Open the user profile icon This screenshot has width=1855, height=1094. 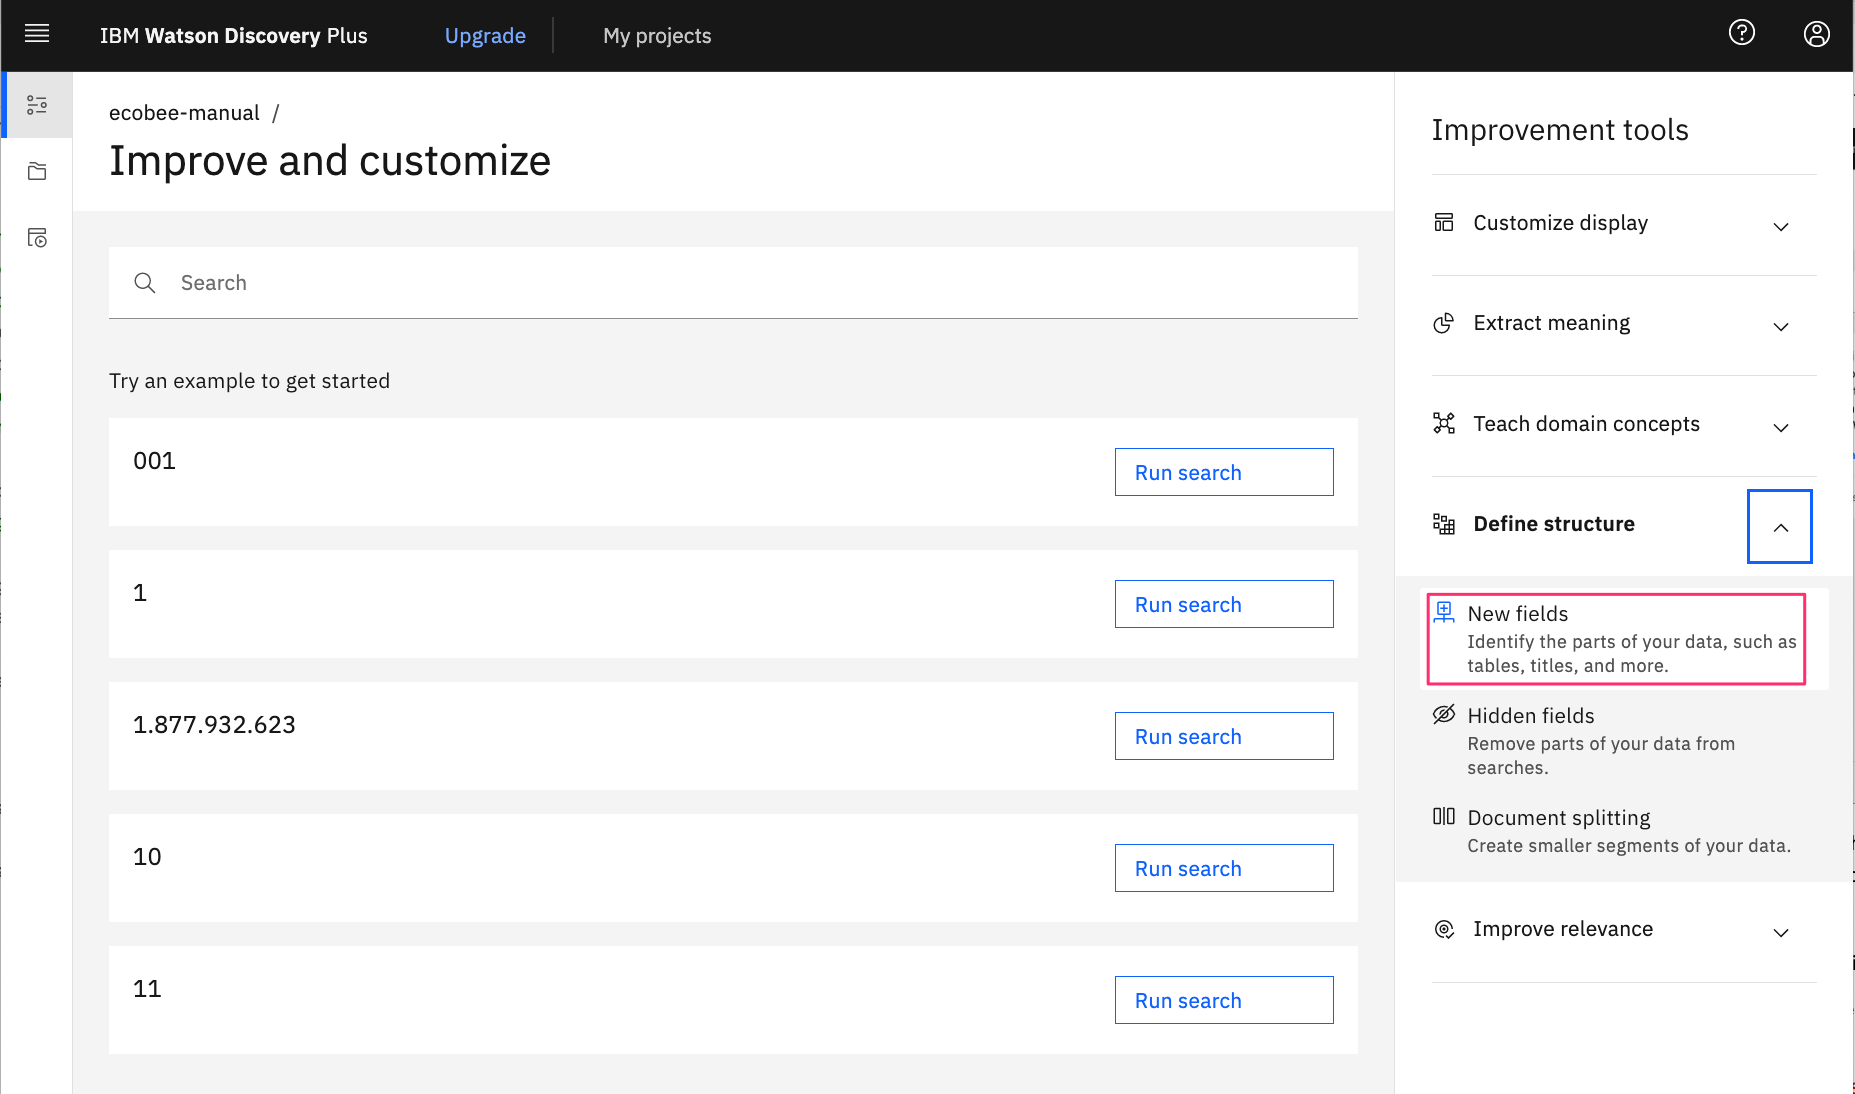[x=1816, y=34]
